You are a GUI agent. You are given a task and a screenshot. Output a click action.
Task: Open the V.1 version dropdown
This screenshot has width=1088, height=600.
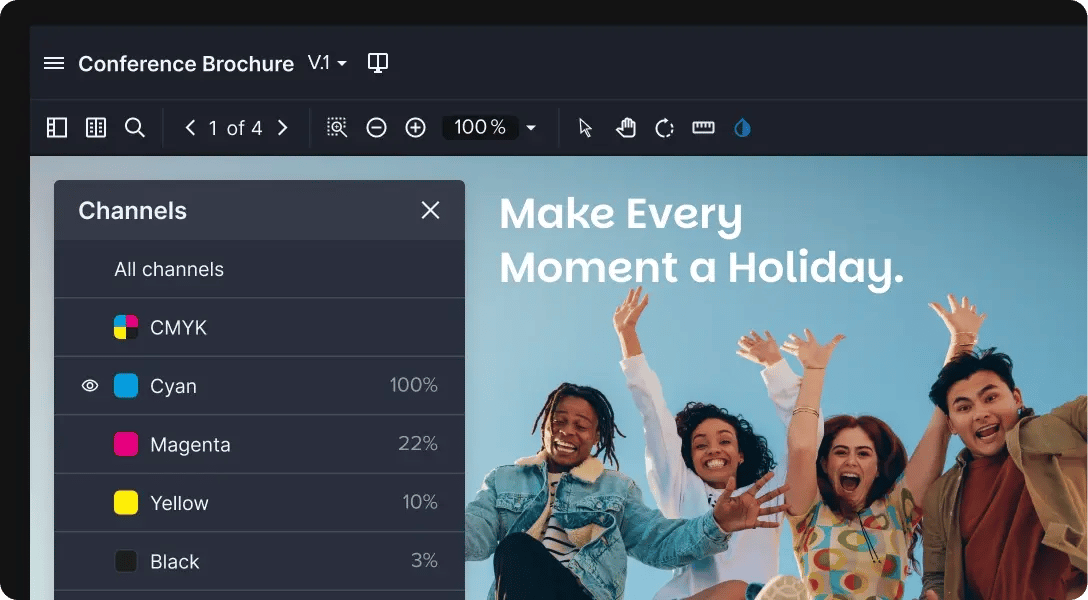coord(327,62)
